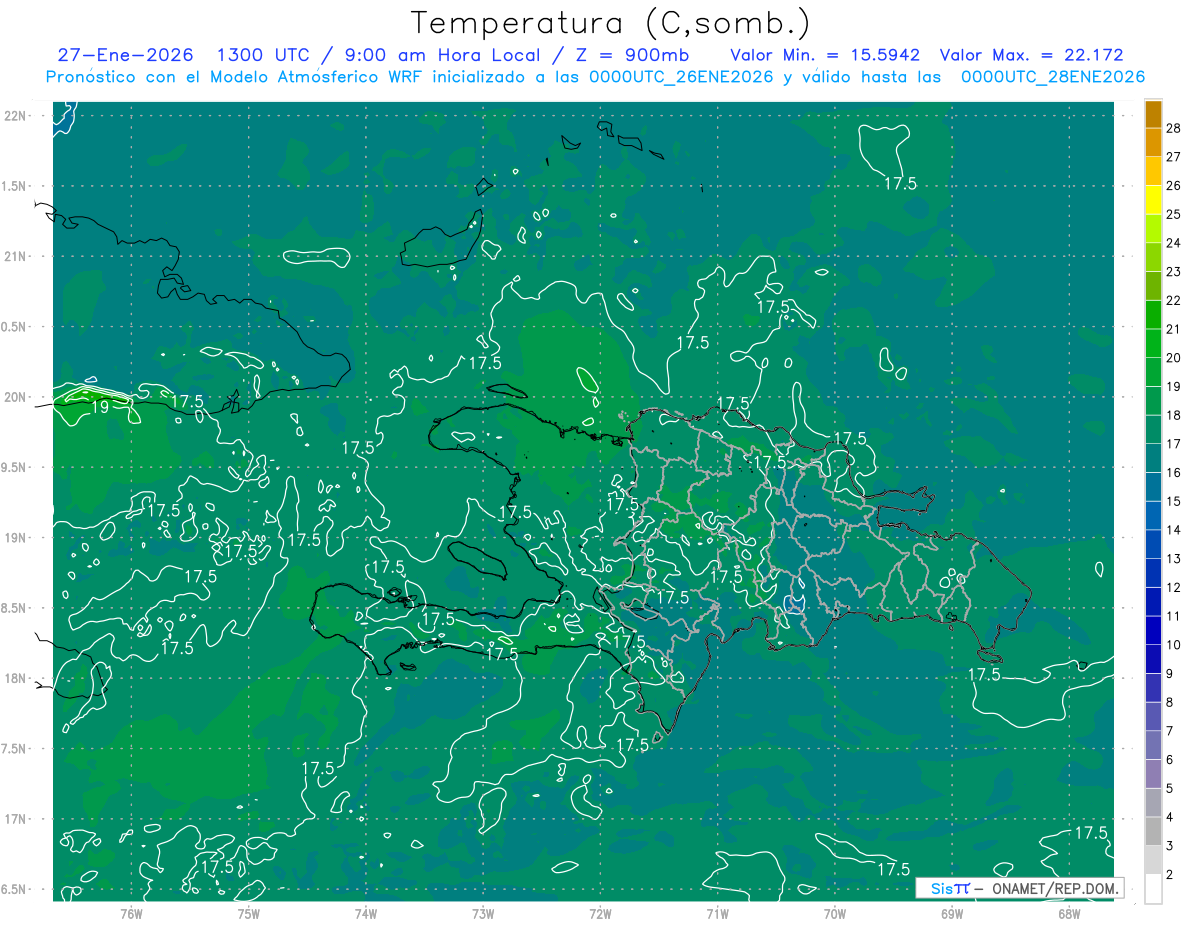
Task: Click the '69W' longitude label
Action: 952,913
